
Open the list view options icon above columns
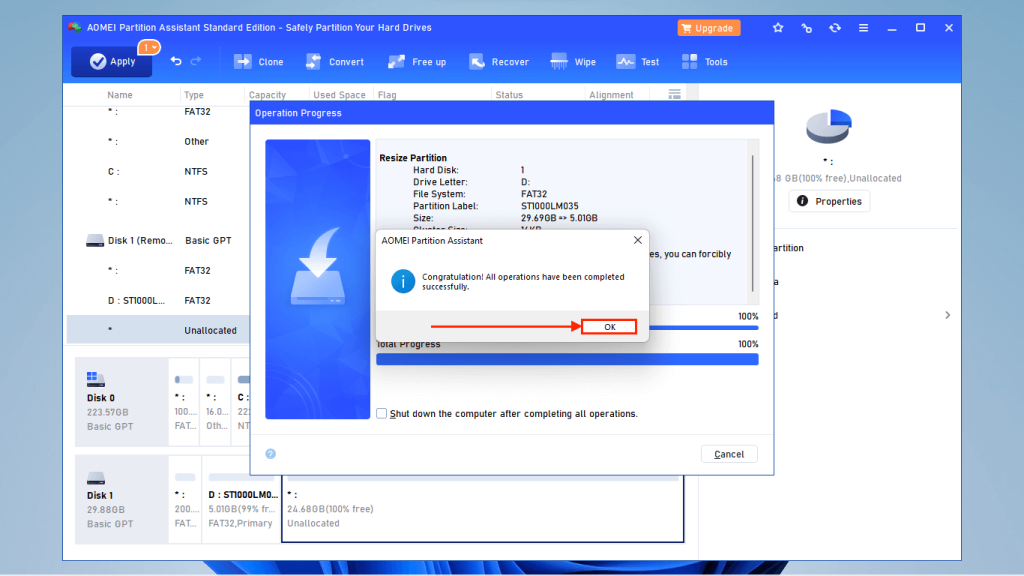tap(674, 93)
